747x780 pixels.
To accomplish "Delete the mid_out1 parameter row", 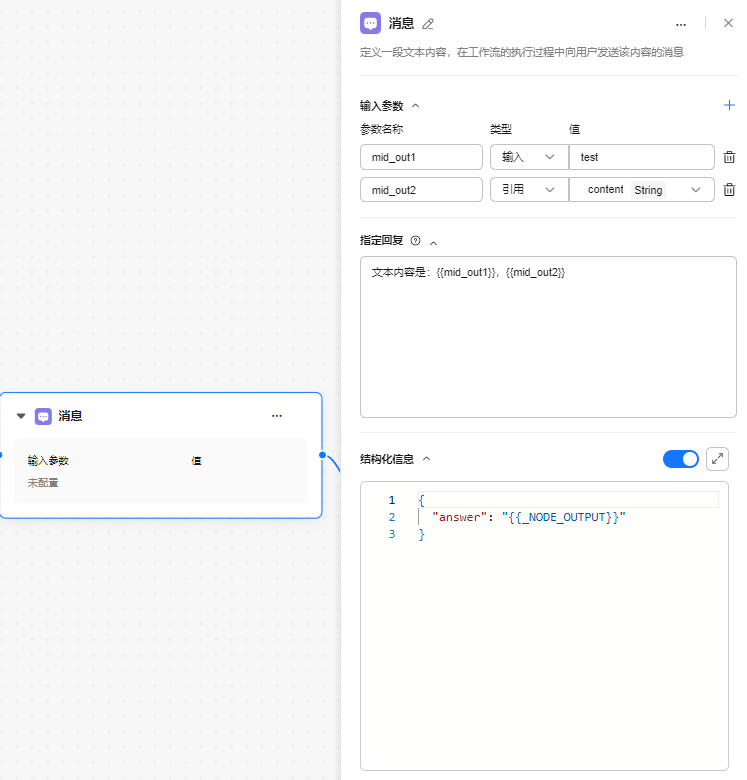I will (x=729, y=157).
